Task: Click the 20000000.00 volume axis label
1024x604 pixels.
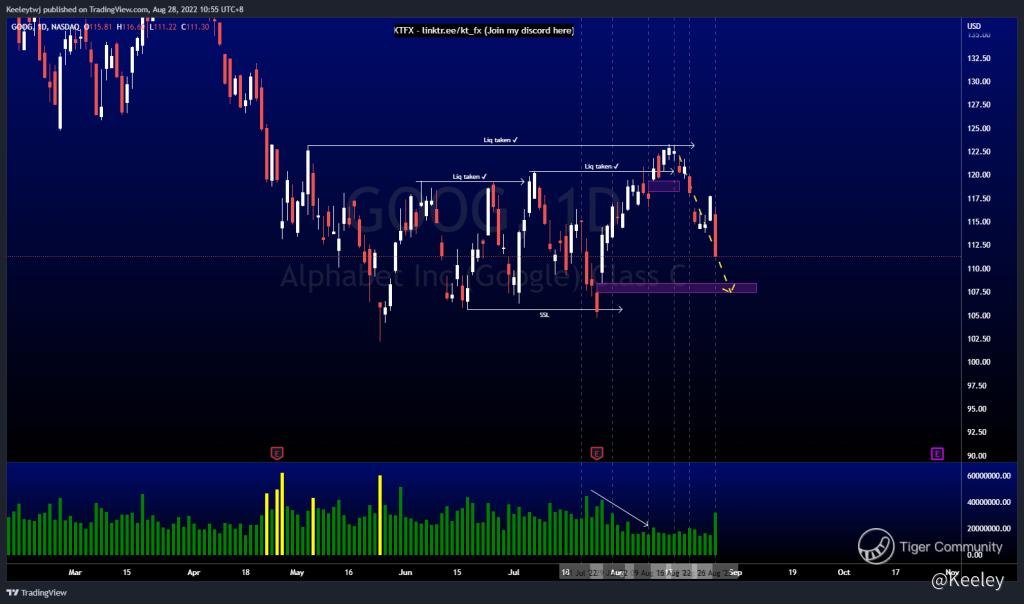Action: 988,528
